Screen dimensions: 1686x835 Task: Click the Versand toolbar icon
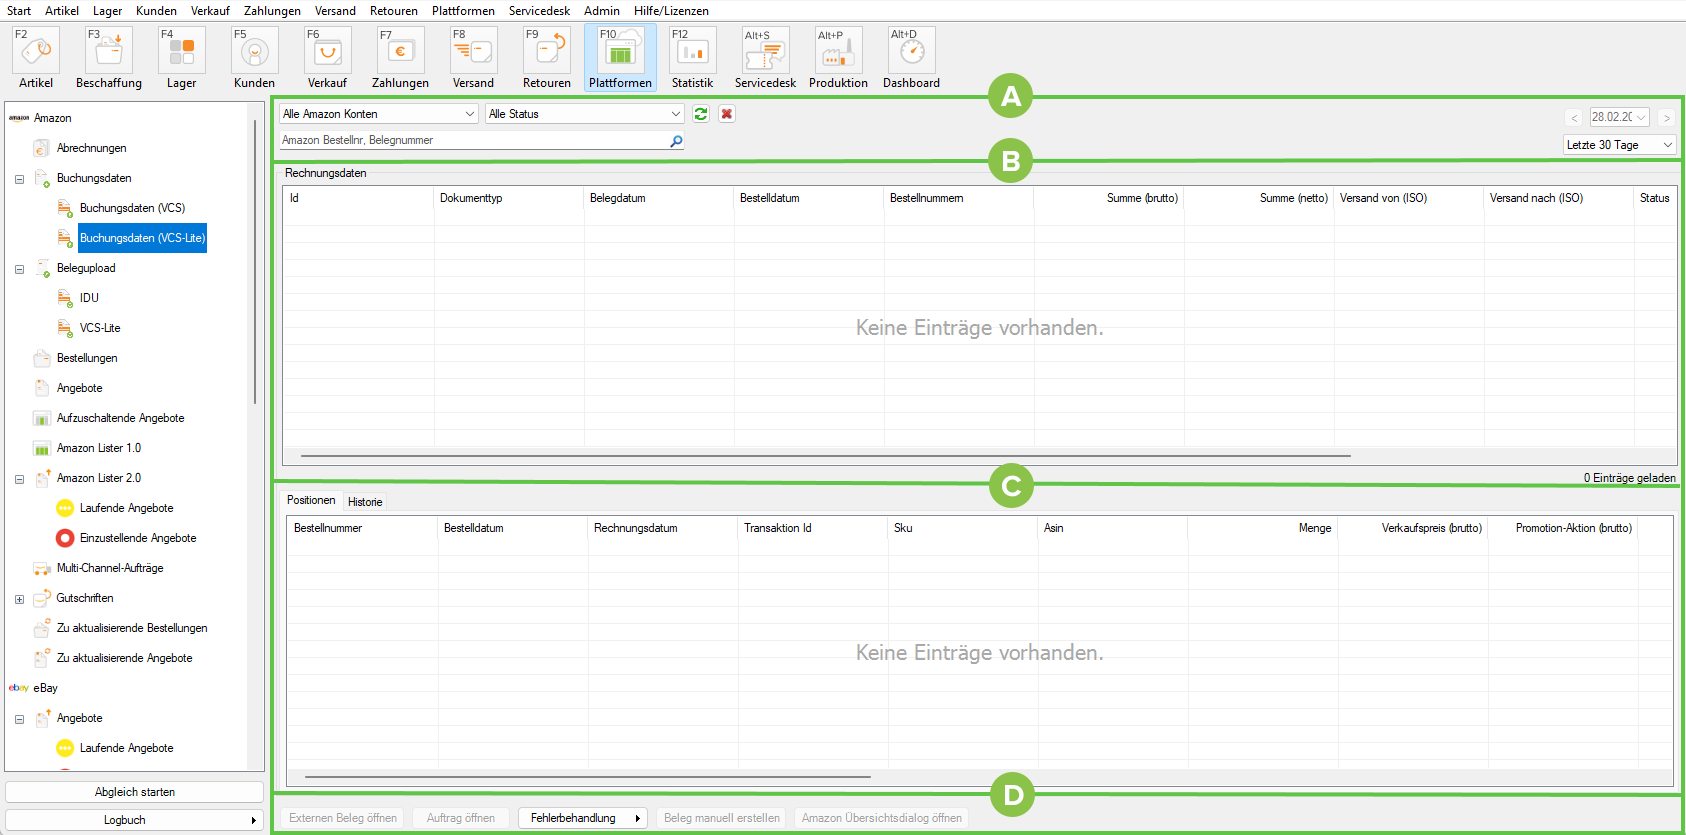(473, 58)
